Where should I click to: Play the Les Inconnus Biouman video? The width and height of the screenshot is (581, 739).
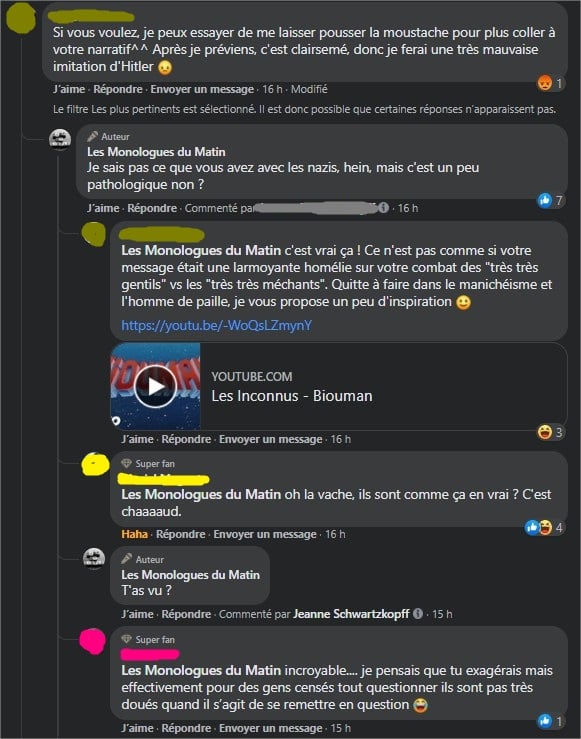[x=155, y=386]
